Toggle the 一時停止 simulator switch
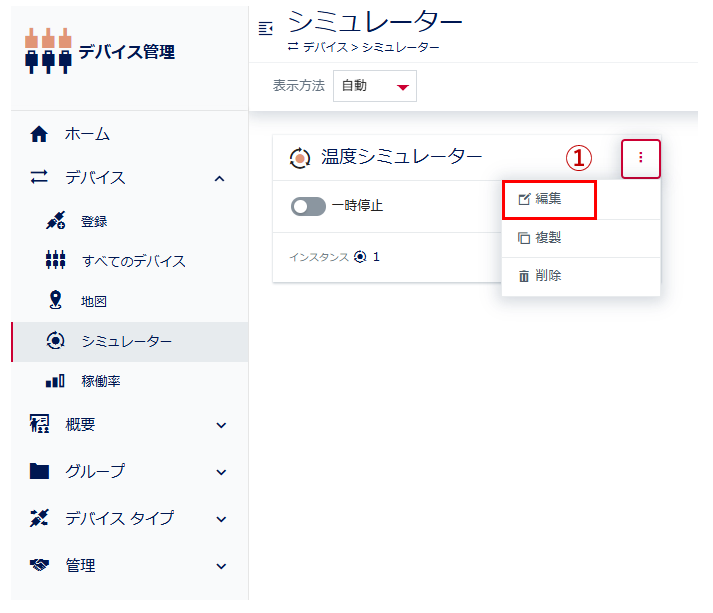Screen dimensions: 713x613 (308, 206)
